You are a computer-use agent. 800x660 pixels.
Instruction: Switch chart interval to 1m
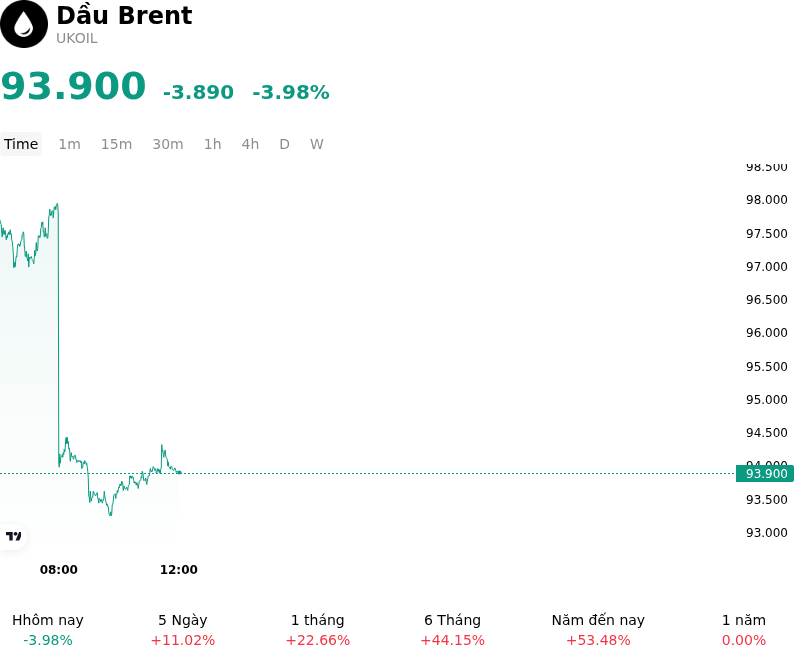pyautogui.click(x=69, y=144)
